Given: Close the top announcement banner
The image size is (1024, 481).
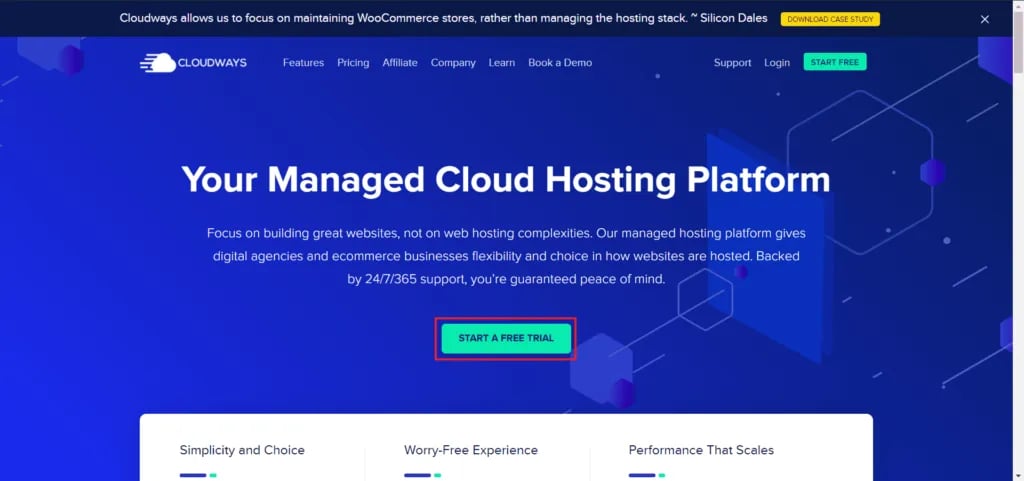Looking at the screenshot, I should (x=984, y=19).
